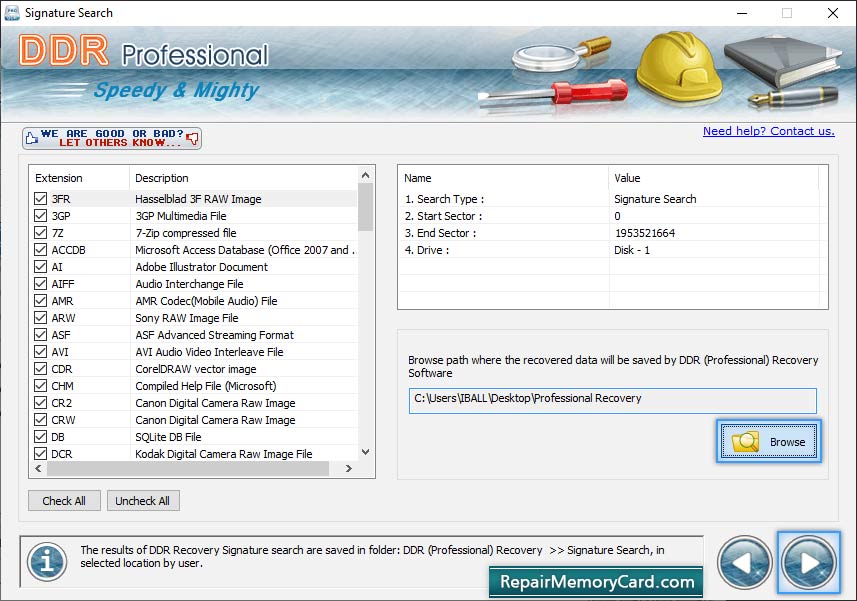Click the Check All button

point(64,500)
